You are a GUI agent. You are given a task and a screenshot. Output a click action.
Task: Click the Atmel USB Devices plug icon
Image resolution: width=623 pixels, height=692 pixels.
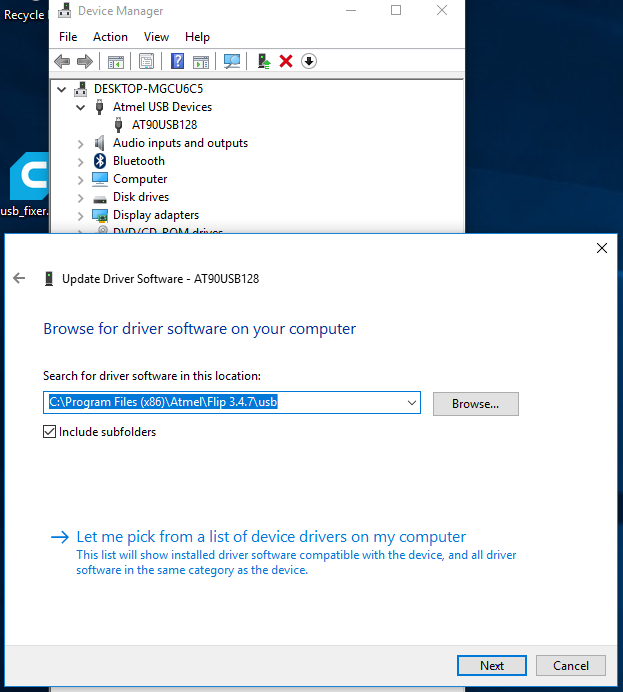pyautogui.click(x=100, y=107)
